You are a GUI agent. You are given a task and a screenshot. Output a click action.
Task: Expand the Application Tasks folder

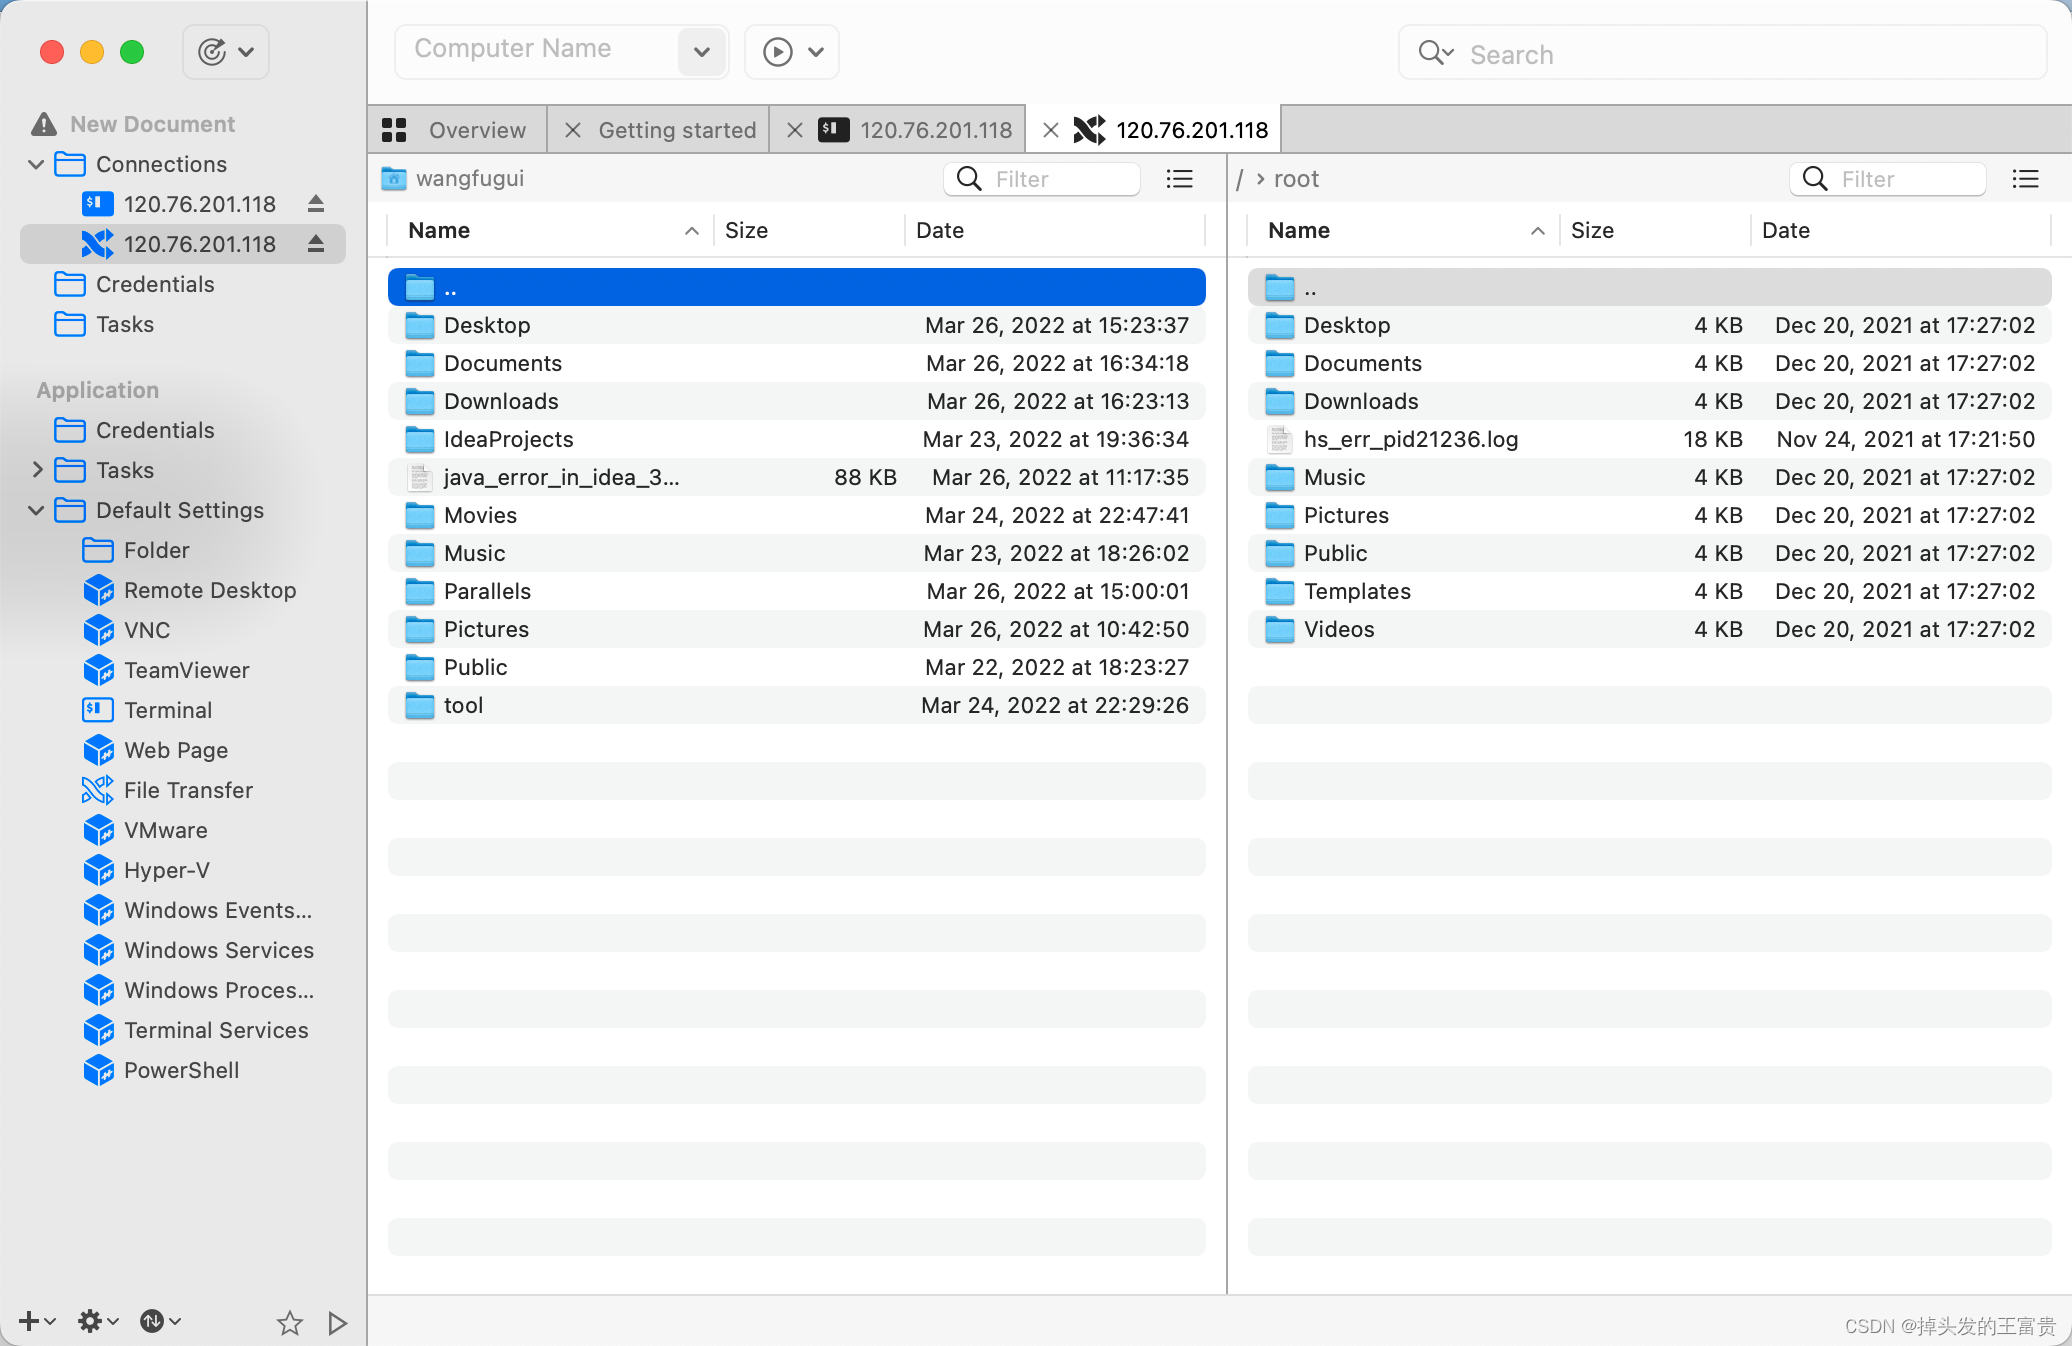coord(36,470)
